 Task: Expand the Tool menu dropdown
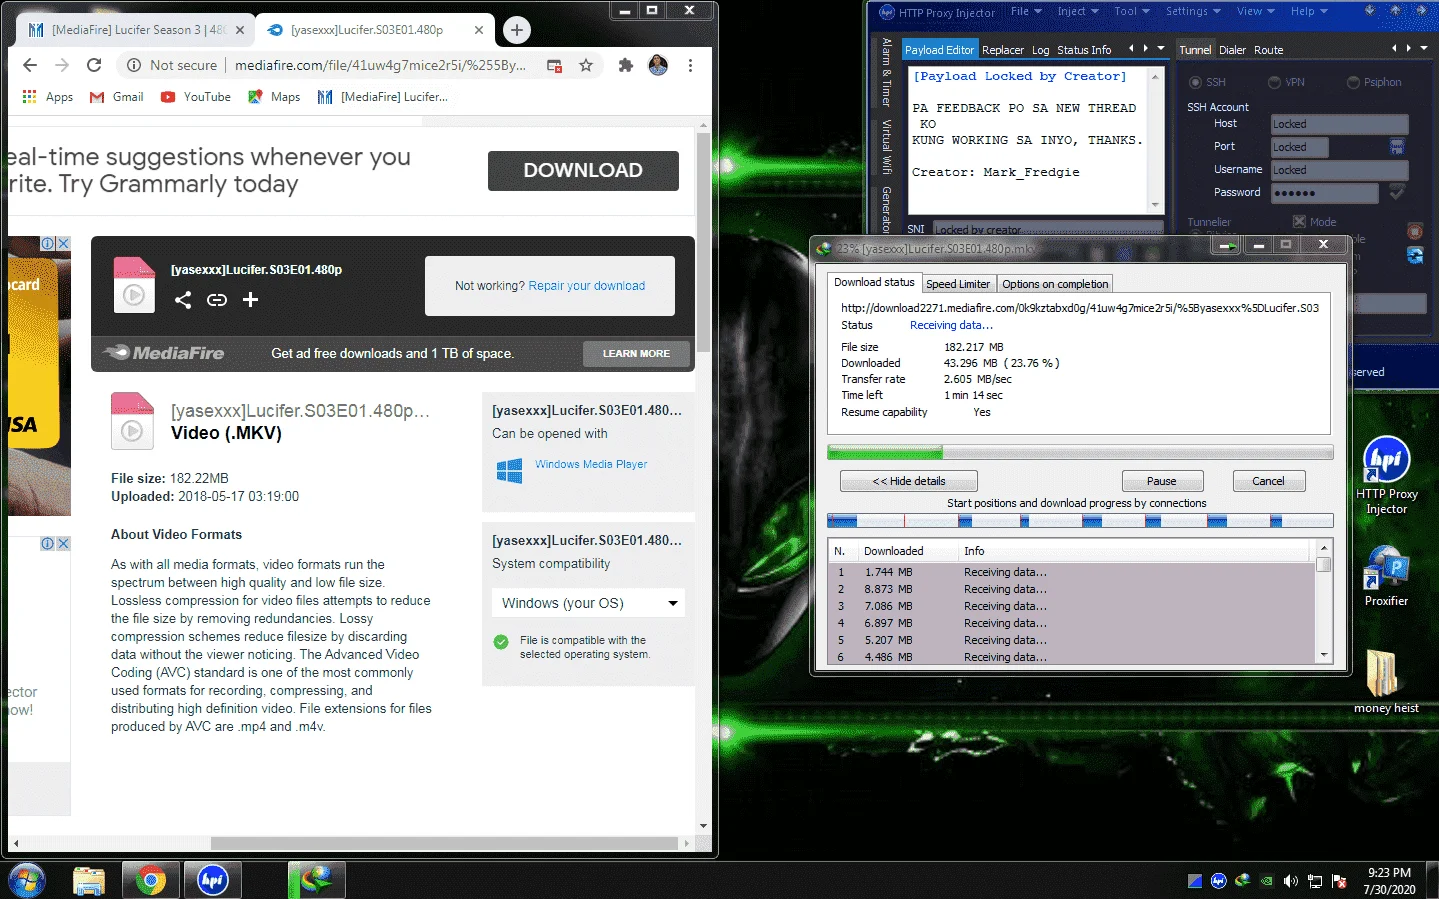(1132, 11)
